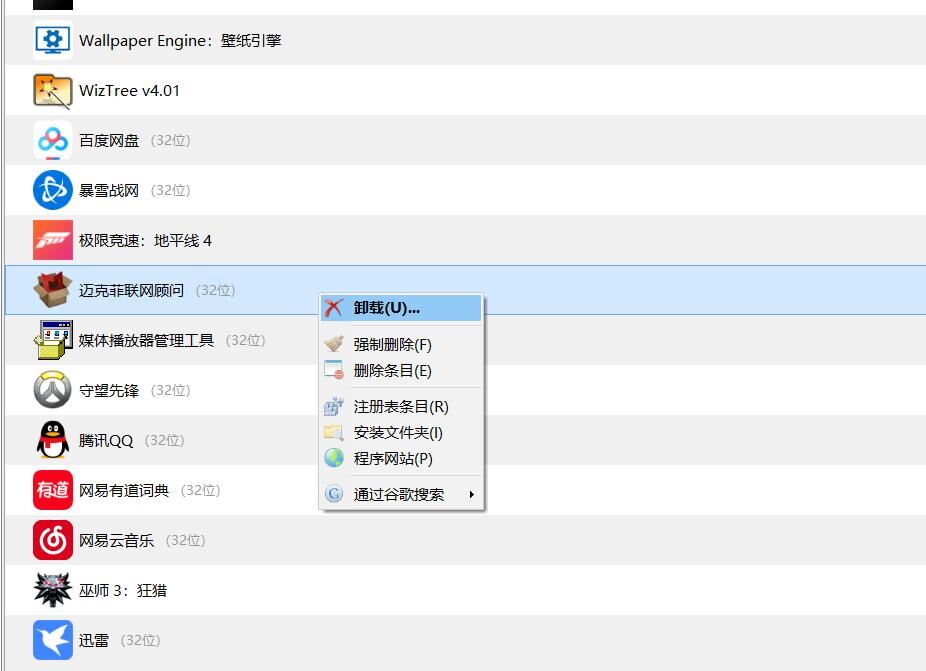The width and height of the screenshot is (926, 671).
Task: Select the 暴雪战网 blue icon
Action: 52,190
